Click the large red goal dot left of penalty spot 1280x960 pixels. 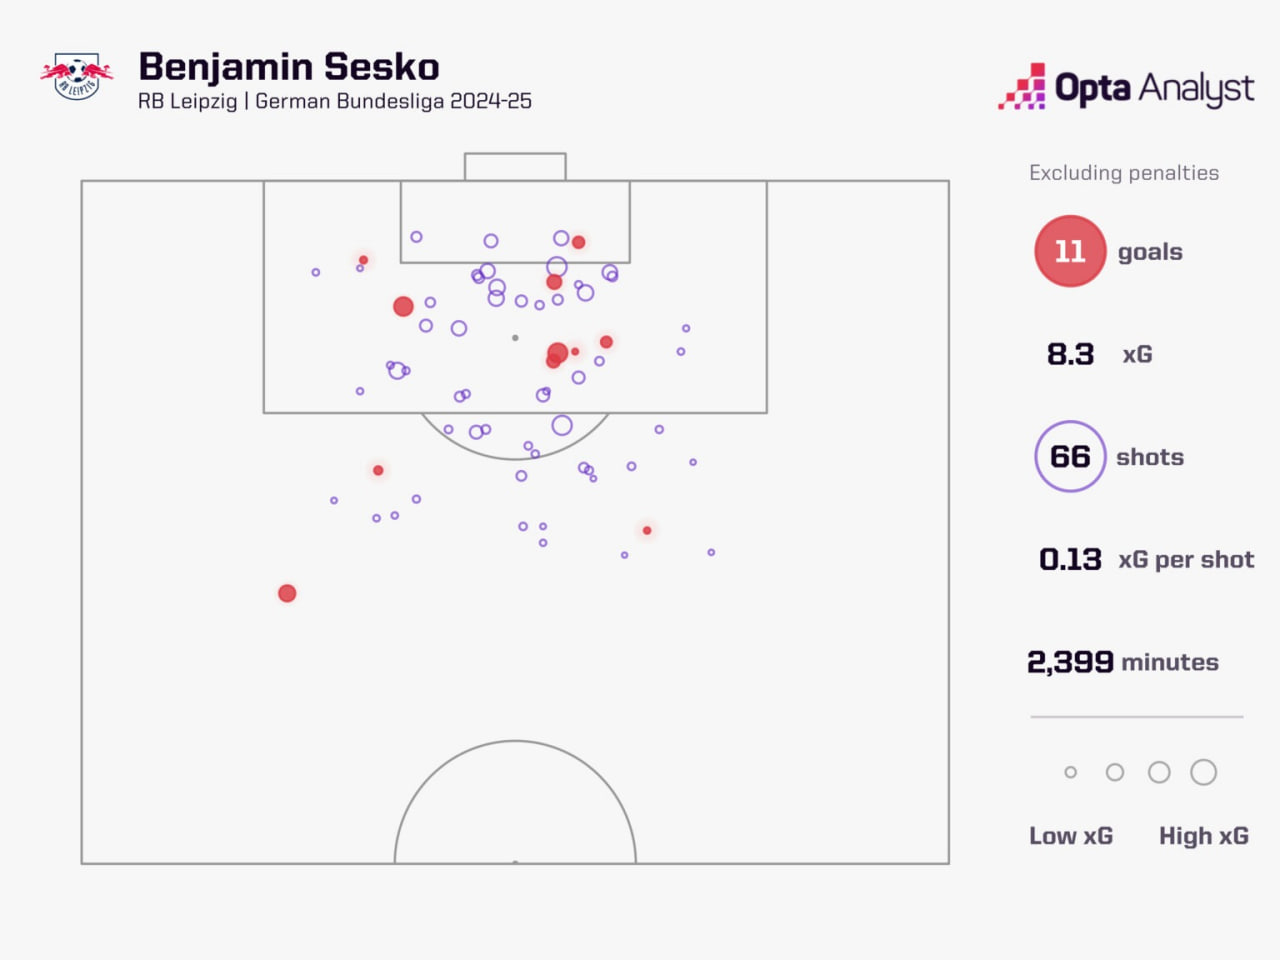(403, 306)
